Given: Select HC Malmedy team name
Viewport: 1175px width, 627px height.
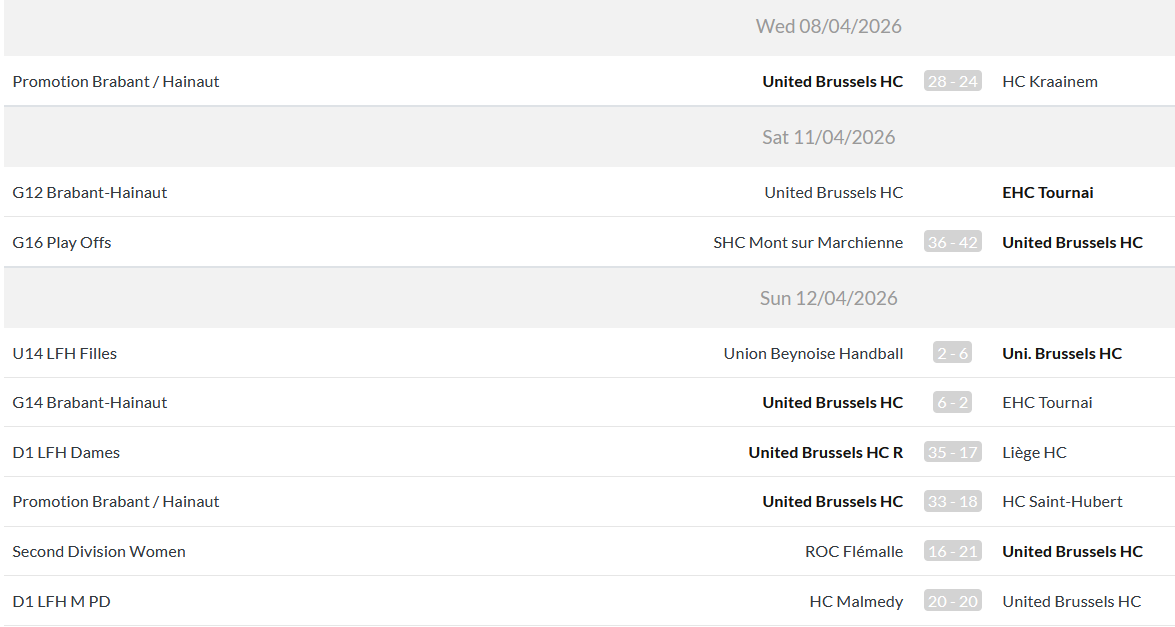Looking at the screenshot, I should [856, 601].
